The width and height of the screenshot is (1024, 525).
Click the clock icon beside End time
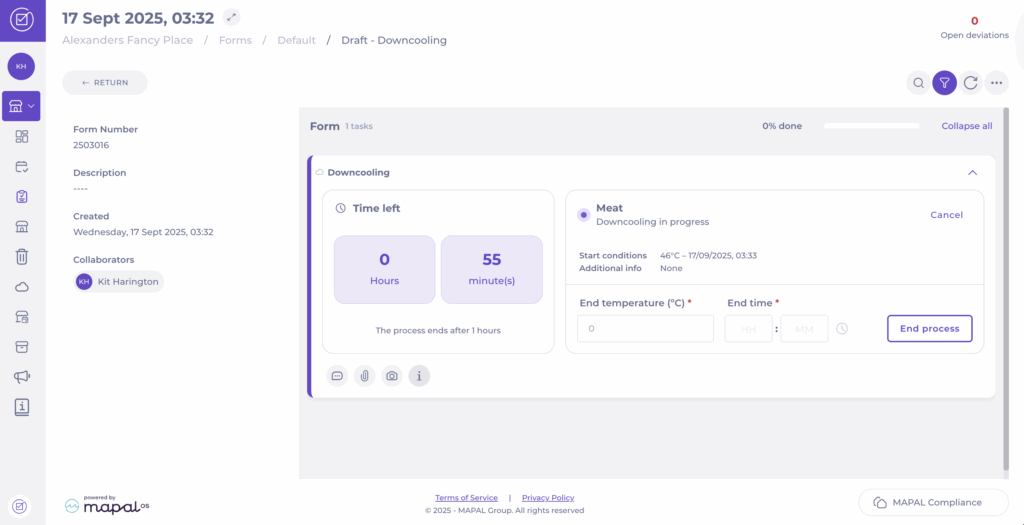click(842, 328)
